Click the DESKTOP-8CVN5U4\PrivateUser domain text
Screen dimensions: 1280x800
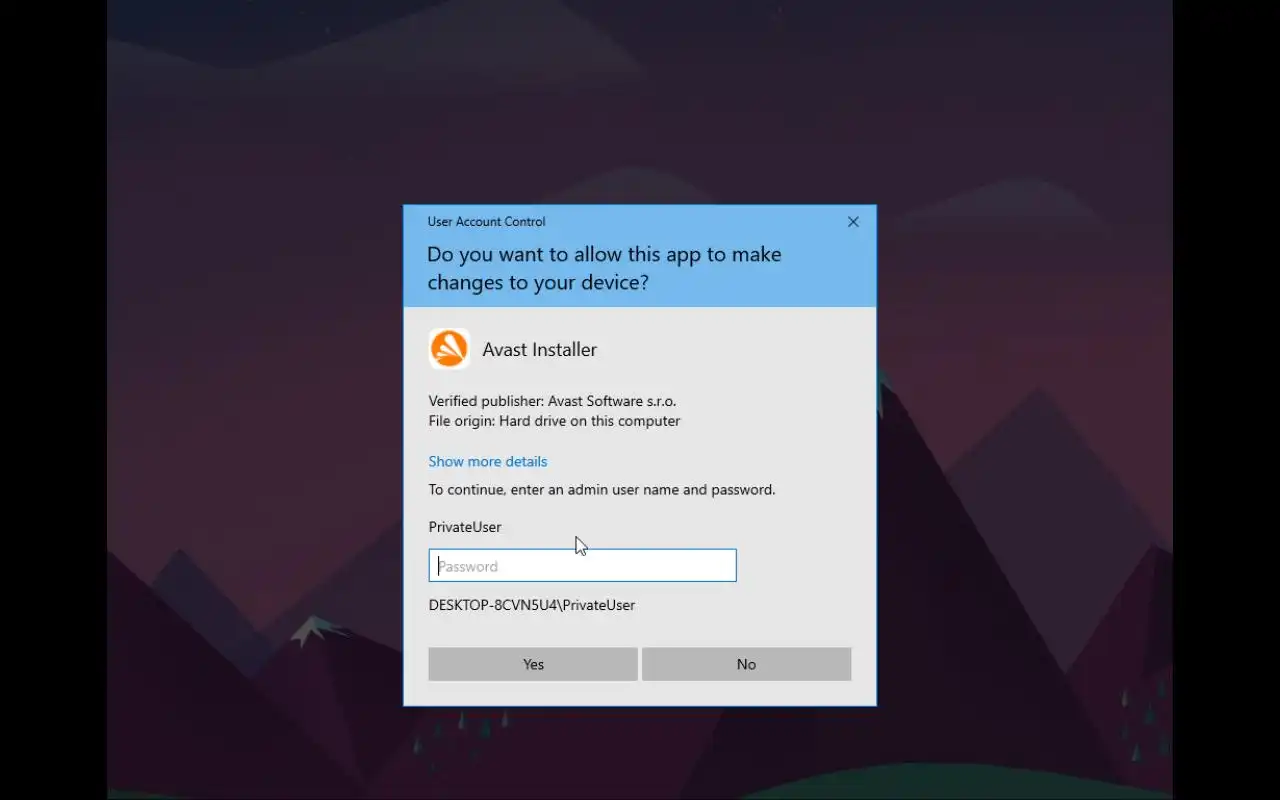(532, 605)
